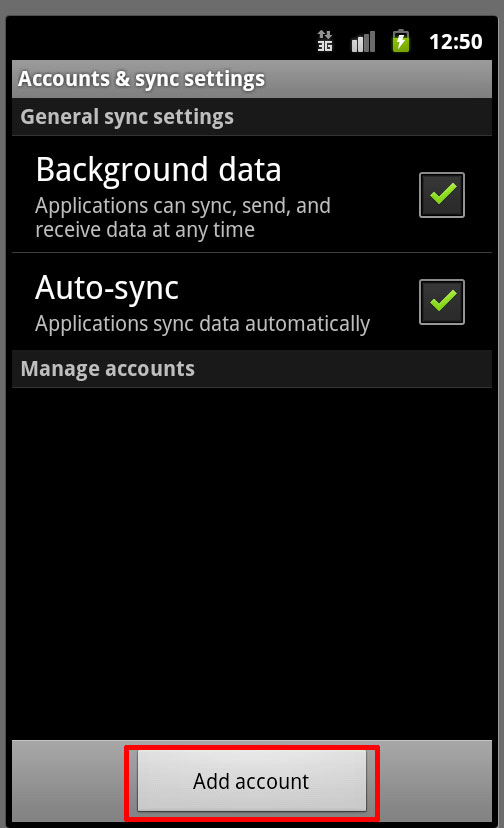The image size is (504, 828).
Task: Tap the 12:50 clock in status bar
Action: coord(455,42)
